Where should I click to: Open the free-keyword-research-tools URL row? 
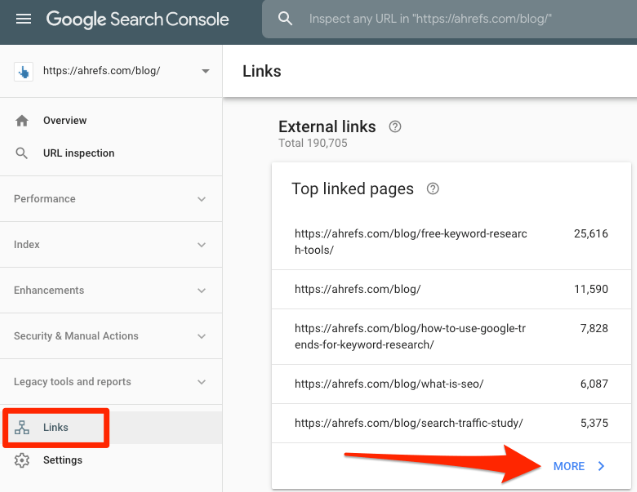(x=451, y=242)
